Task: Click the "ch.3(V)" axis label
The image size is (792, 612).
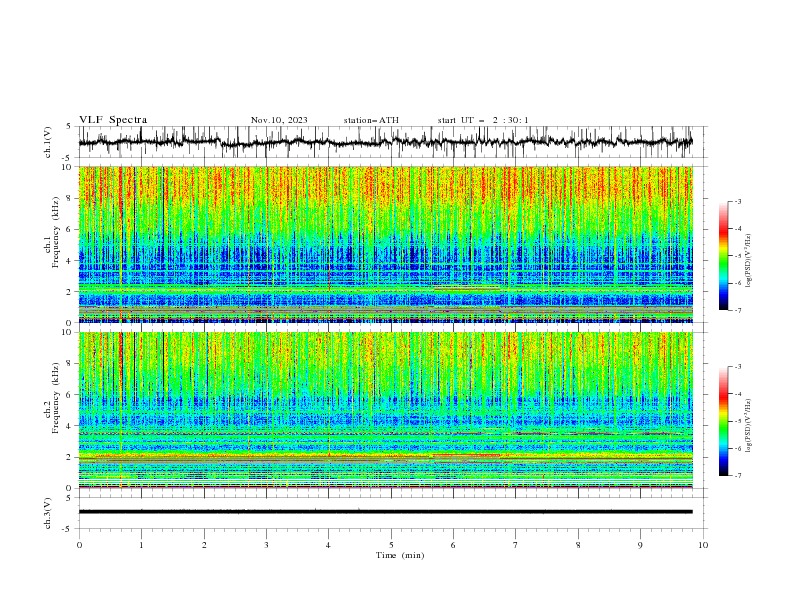Action: coord(48,513)
